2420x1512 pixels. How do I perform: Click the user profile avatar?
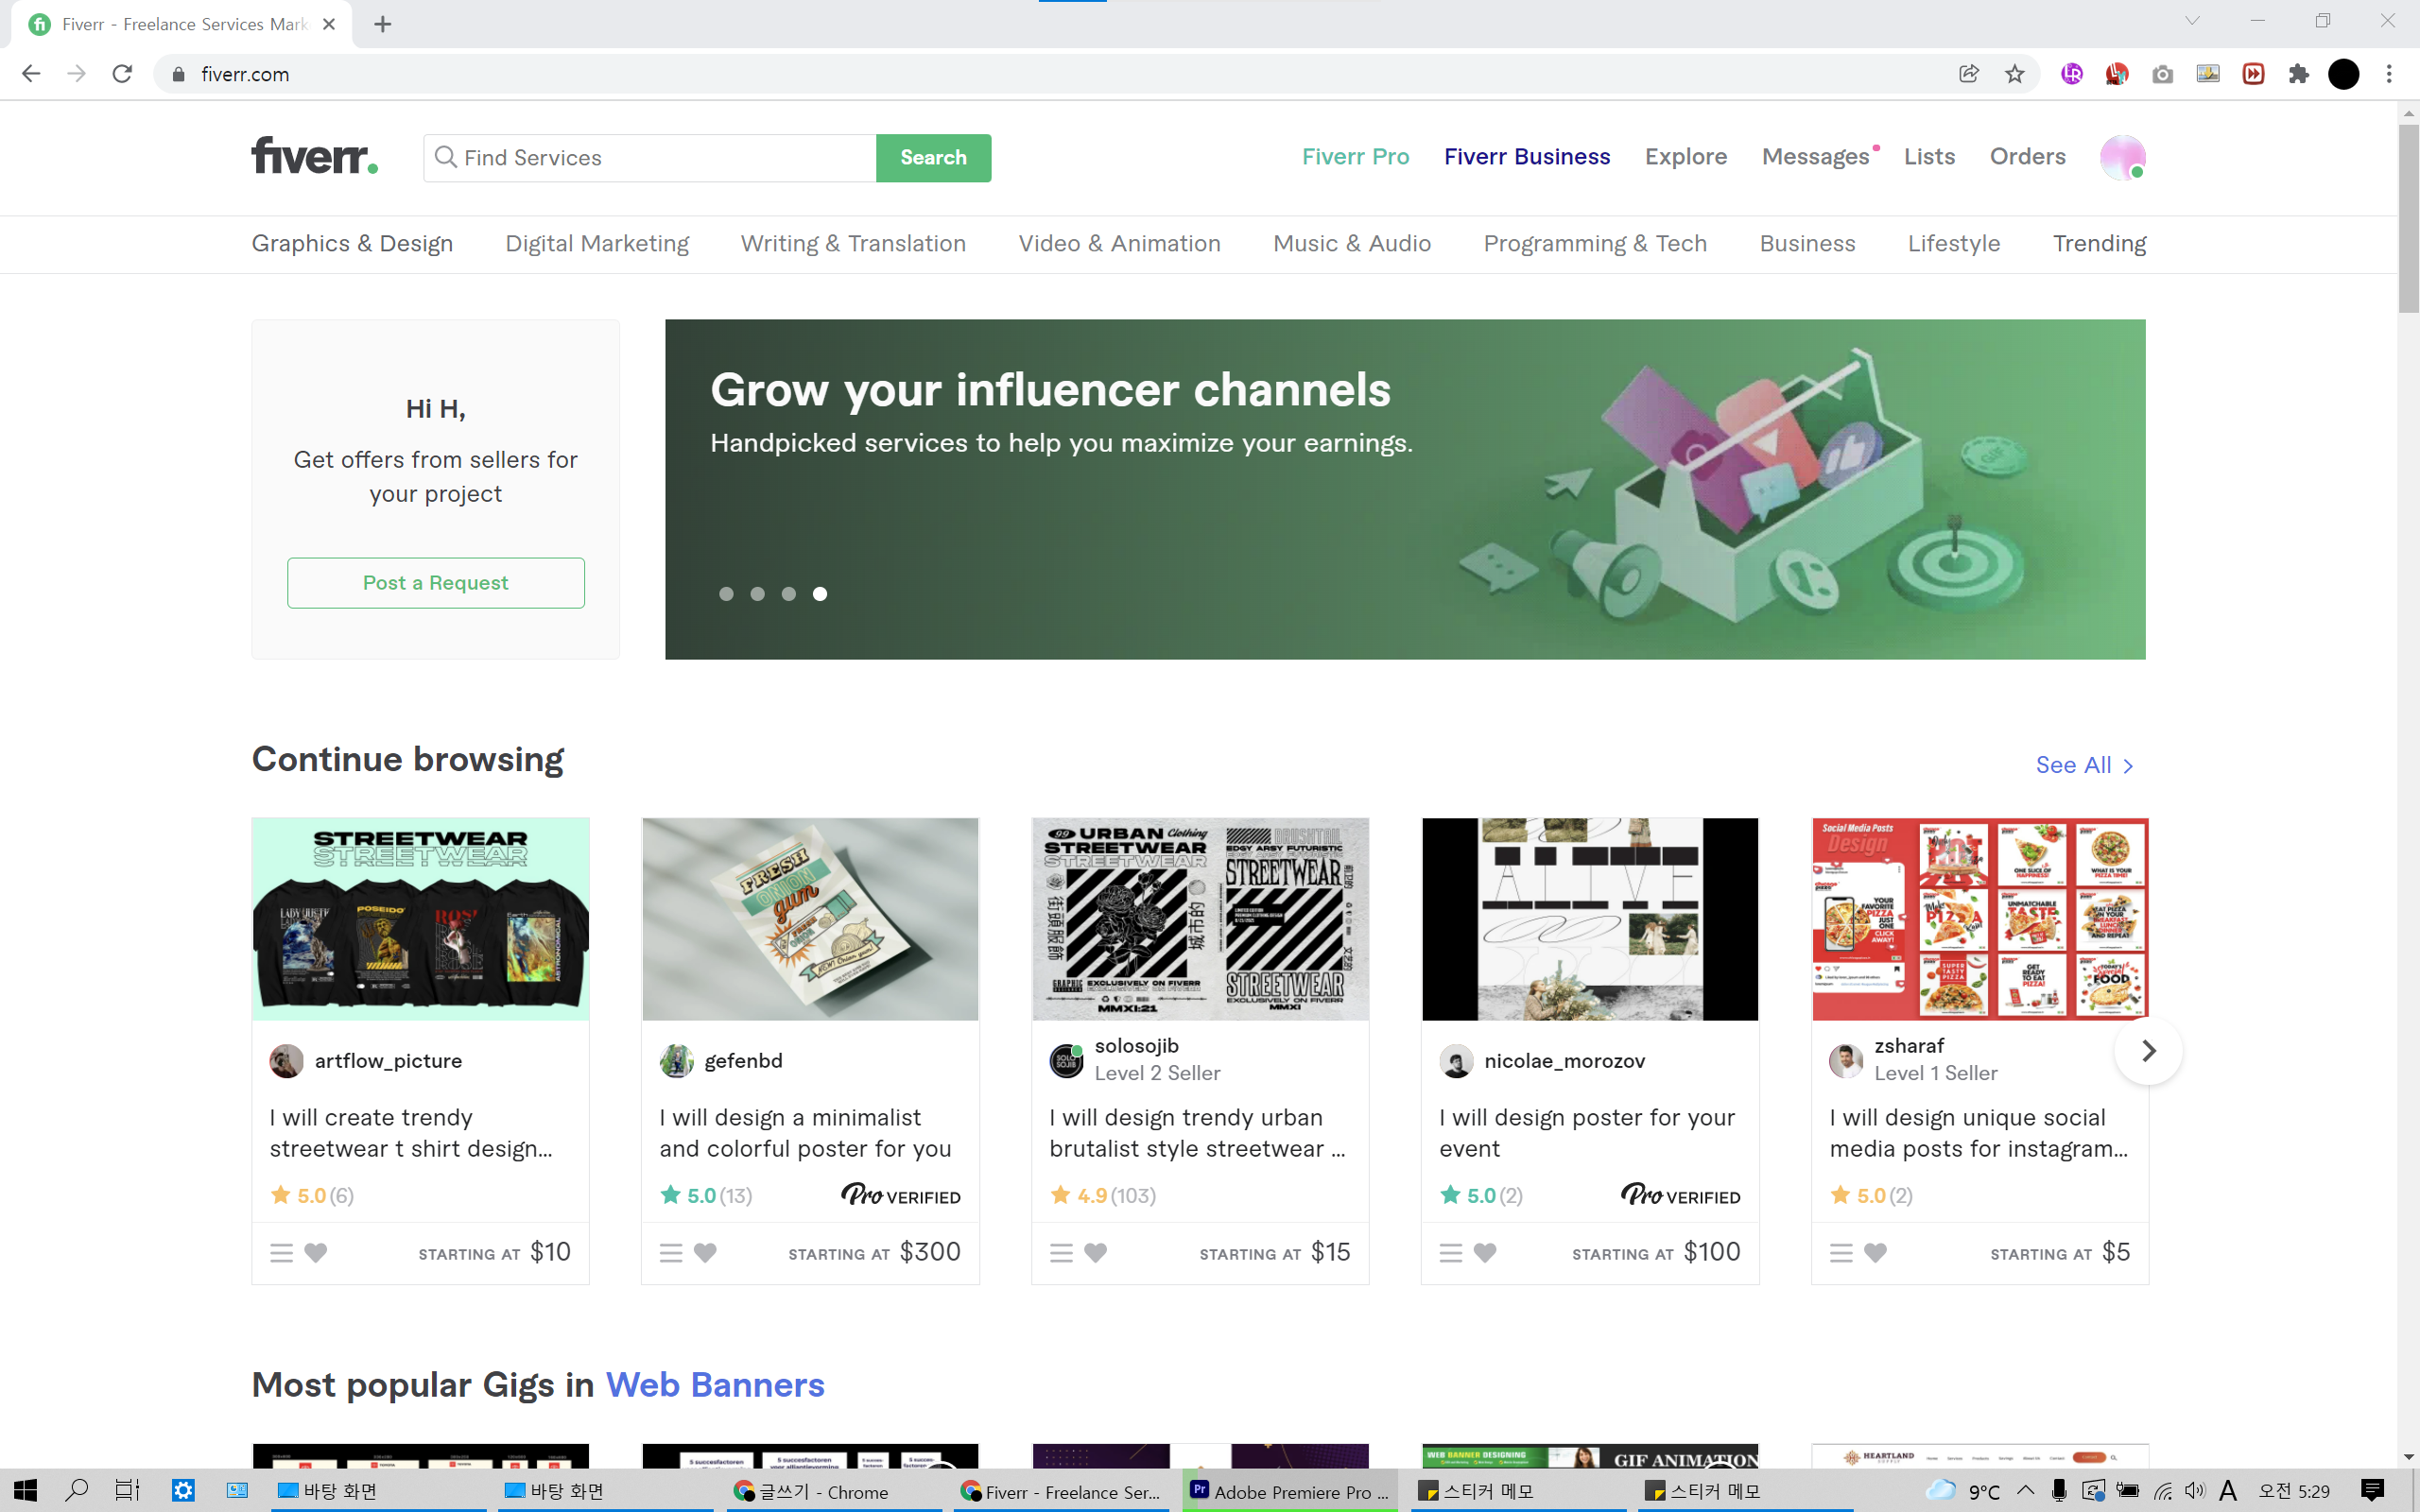pos(2122,157)
